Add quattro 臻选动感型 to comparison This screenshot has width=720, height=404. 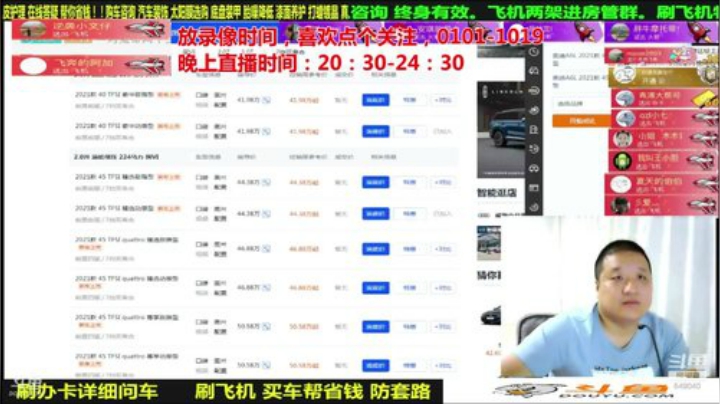(x=443, y=288)
